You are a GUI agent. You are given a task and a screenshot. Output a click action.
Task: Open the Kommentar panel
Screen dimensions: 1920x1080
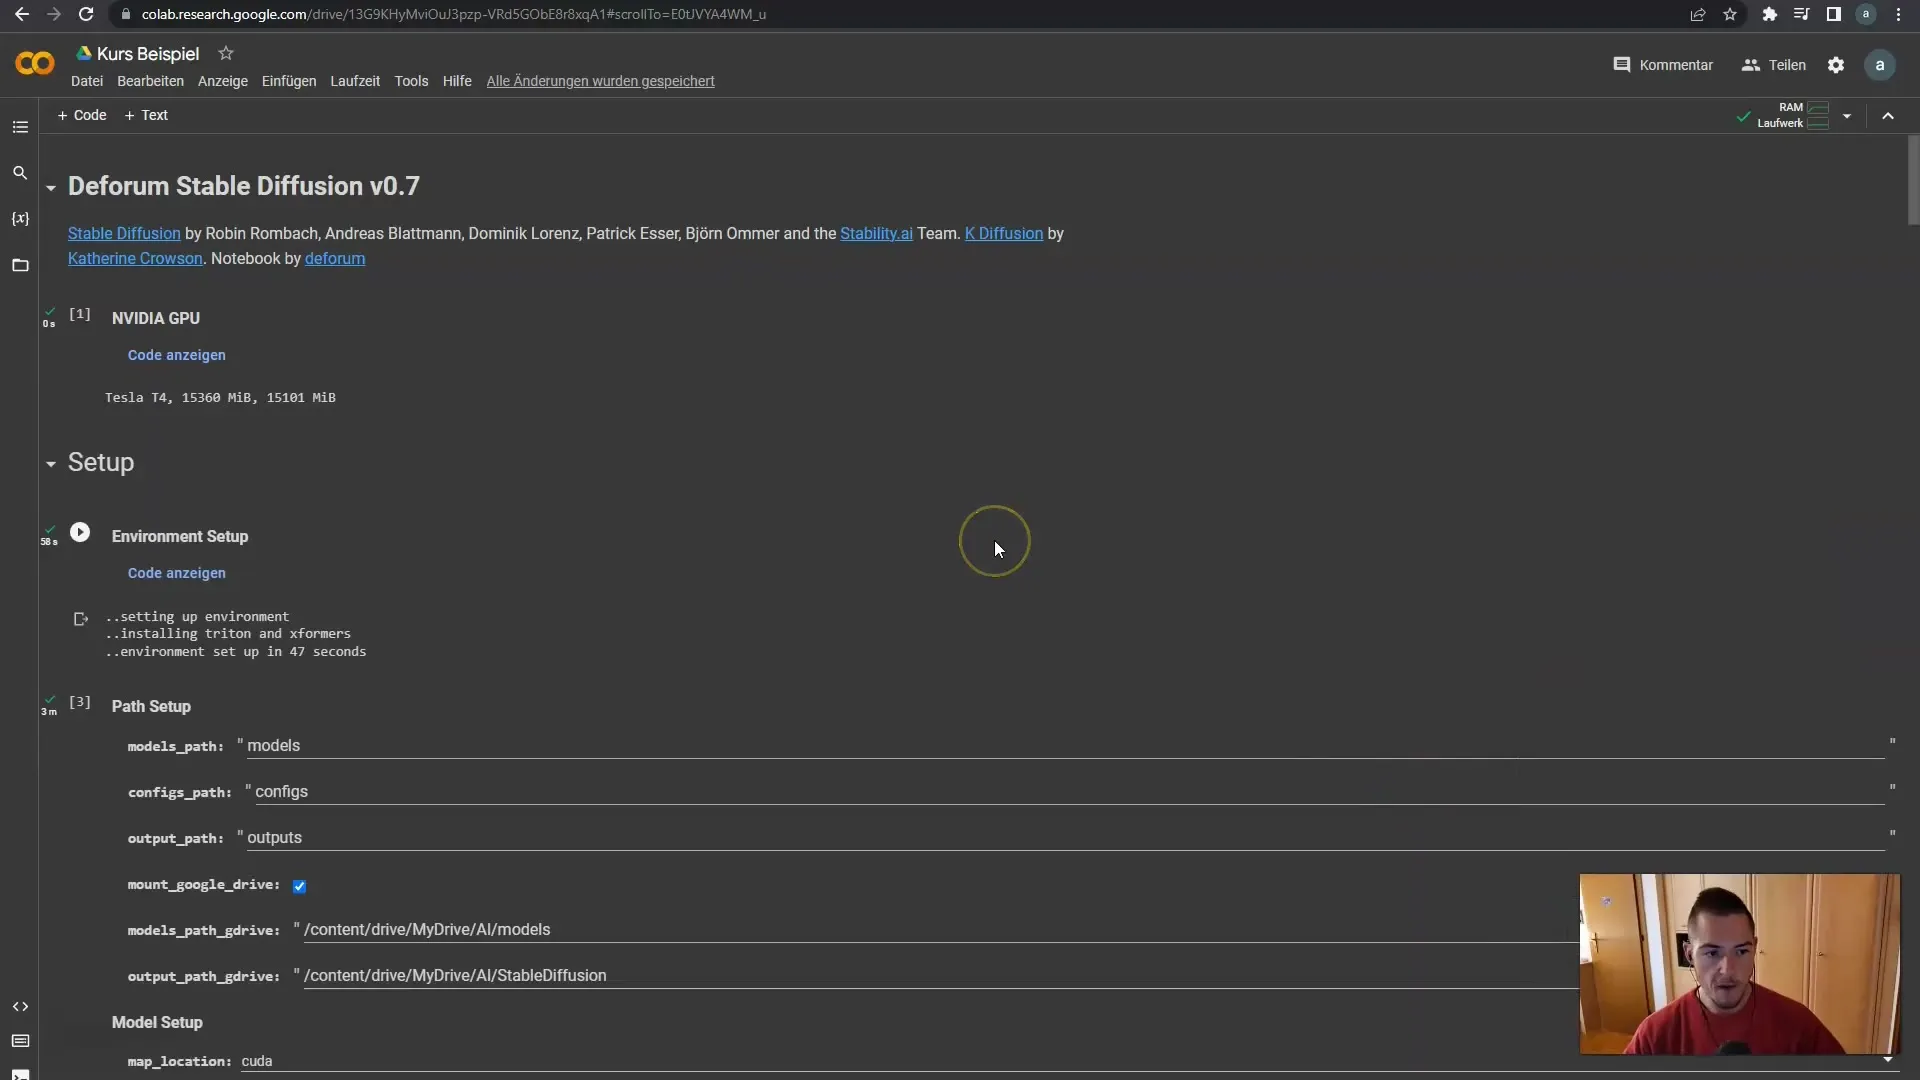coord(1663,65)
